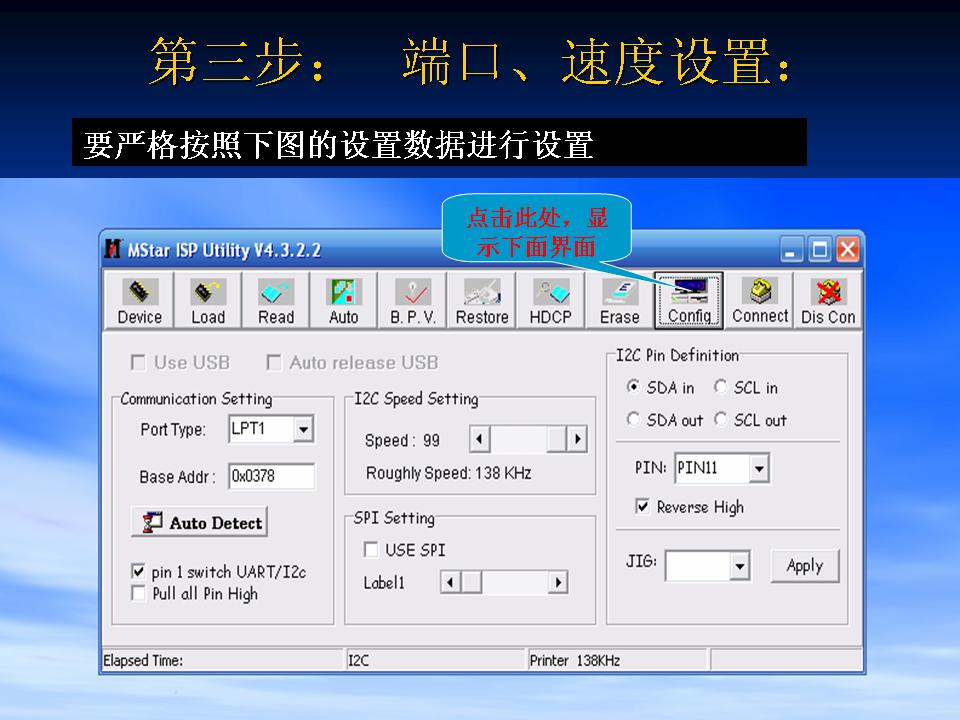Disable pin 1 switch UART/I2c checkbox
Screen dimensions: 960x720
[139, 573]
